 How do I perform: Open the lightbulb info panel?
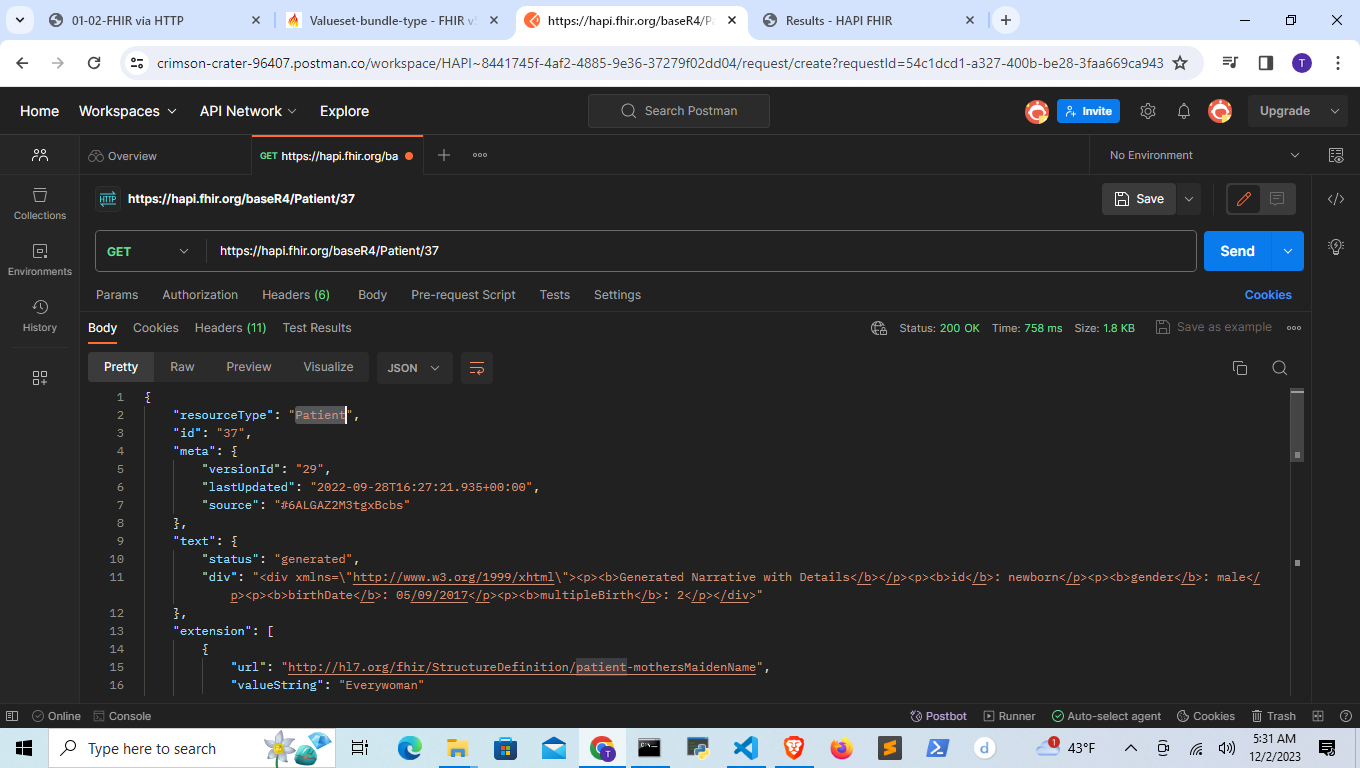[1336, 247]
